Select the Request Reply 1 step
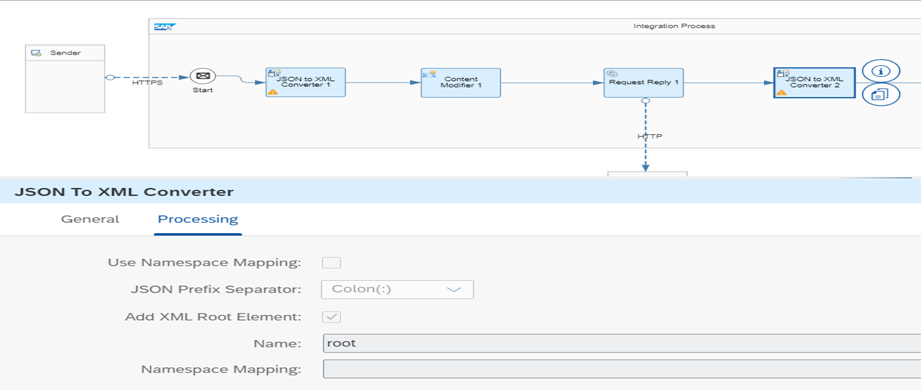This screenshot has height=390, width=921. (x=644, y=82)
